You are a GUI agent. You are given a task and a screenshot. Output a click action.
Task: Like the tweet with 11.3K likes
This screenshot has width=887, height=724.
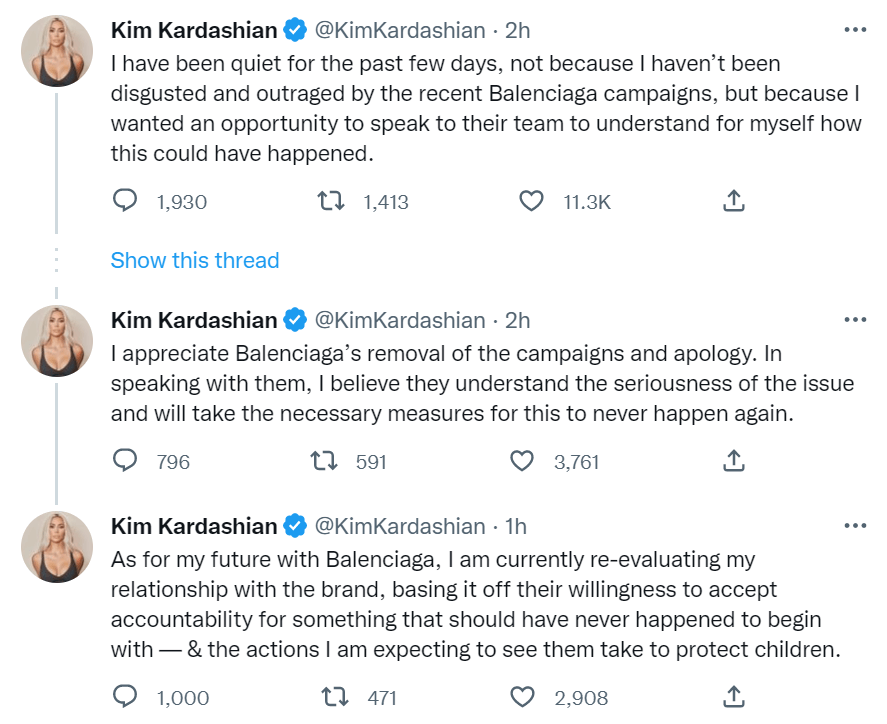(x=531, y=201)
